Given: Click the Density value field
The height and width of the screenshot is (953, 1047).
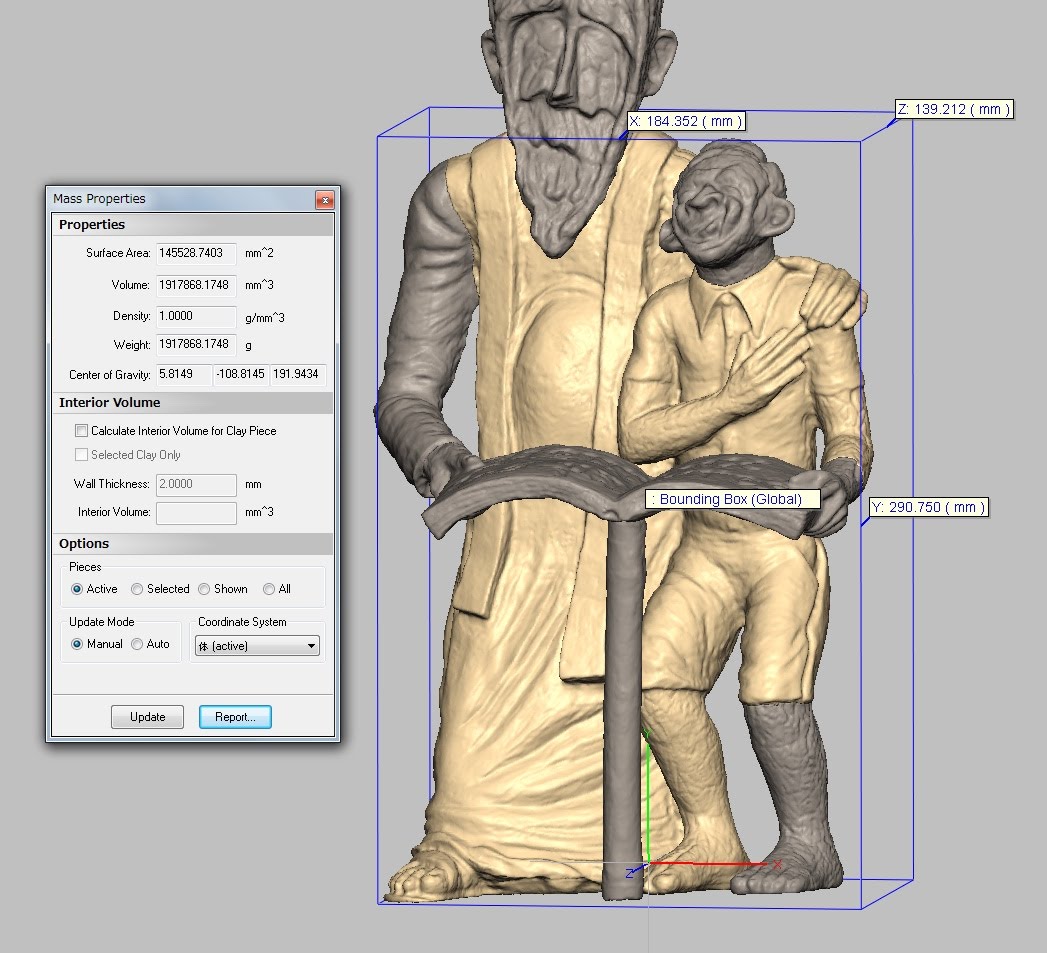Looking at the screenshot, I should pyautogui.click(x=196, y=316).
